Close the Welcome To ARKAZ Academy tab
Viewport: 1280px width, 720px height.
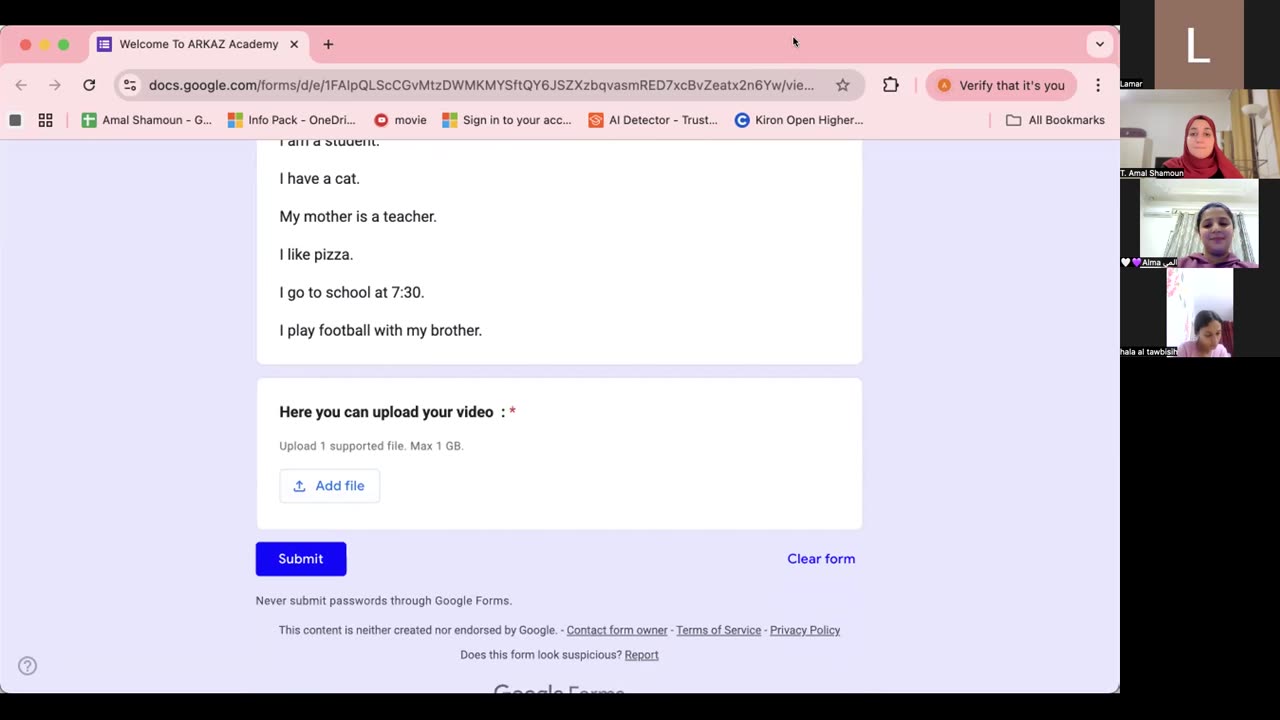coord(294,44)
